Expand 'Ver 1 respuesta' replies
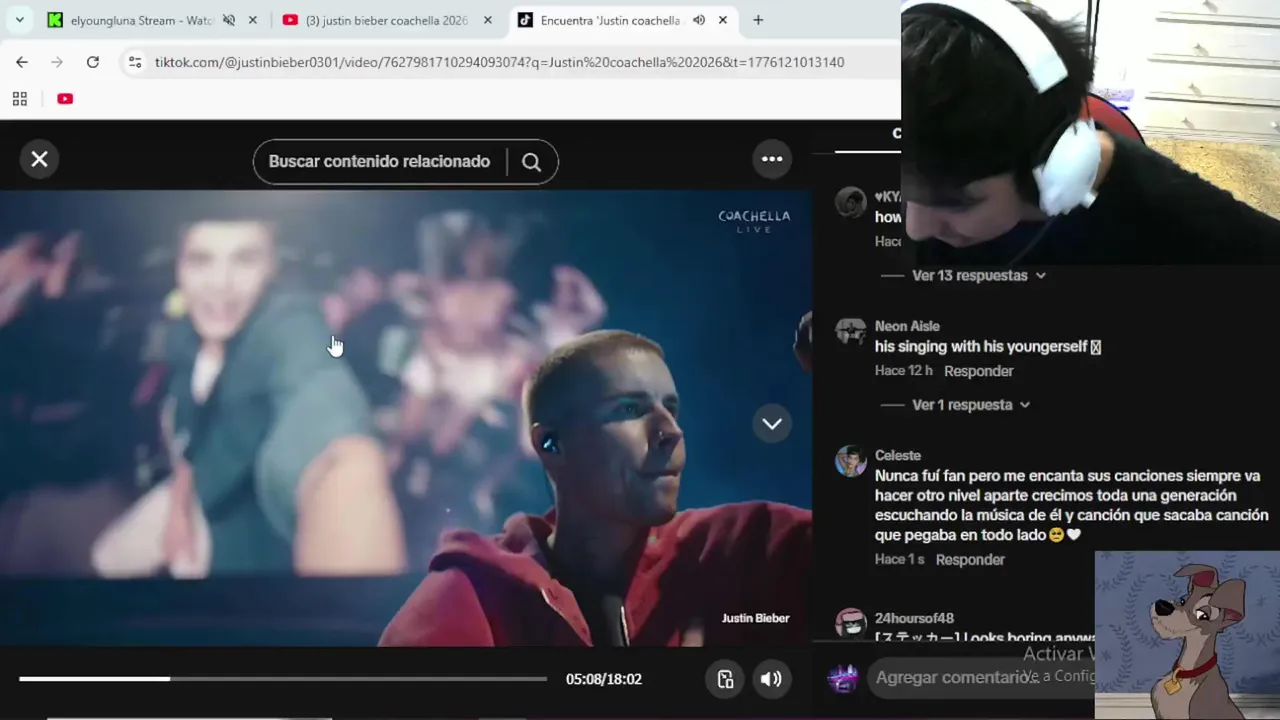This screenshot has height=720, width=1280. pyautogui.click(x=970, y=405)
